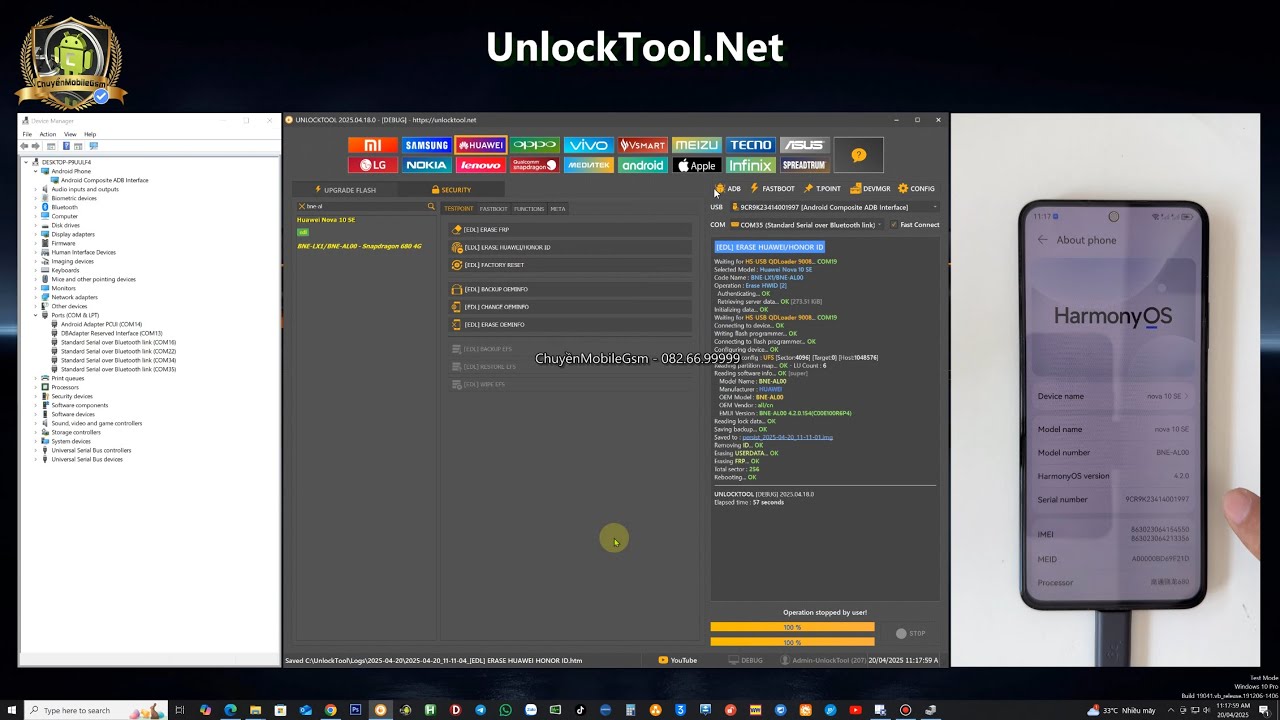
Task: Switch to the FUNCTIONS tab
Action: [x=529, y=209]
